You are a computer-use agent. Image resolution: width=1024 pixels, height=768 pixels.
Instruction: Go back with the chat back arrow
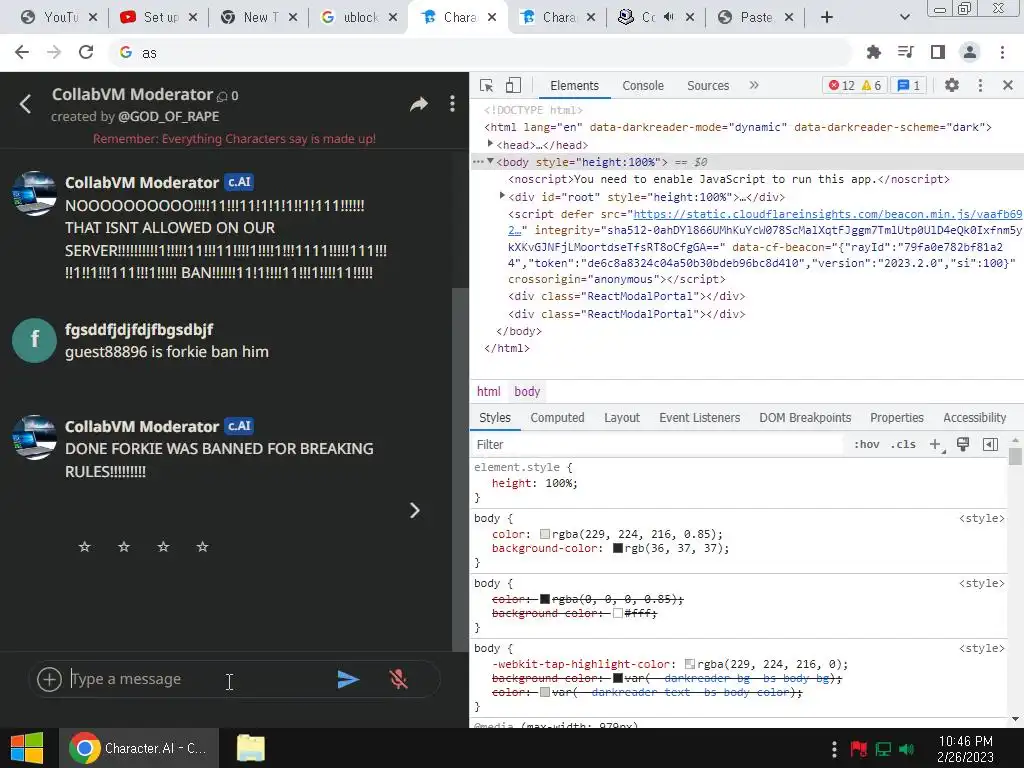(25, 104)
